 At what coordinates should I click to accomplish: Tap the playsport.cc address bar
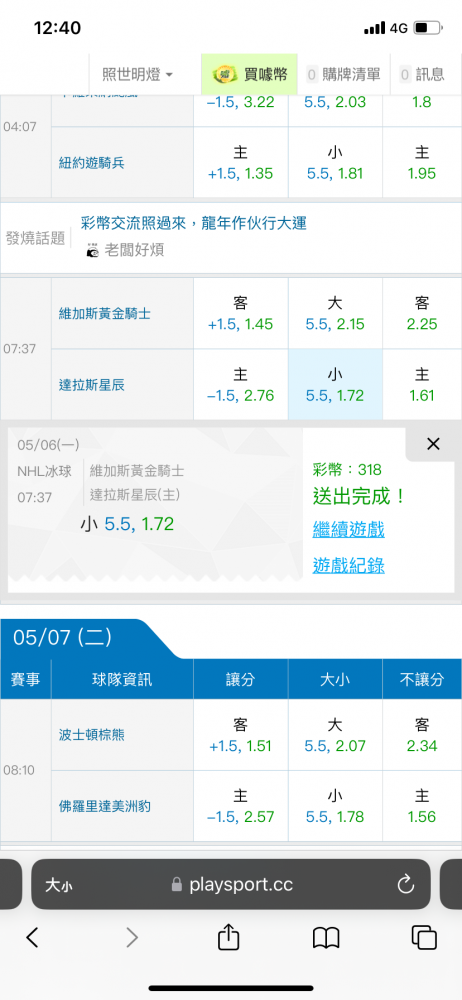click(232, 885)
